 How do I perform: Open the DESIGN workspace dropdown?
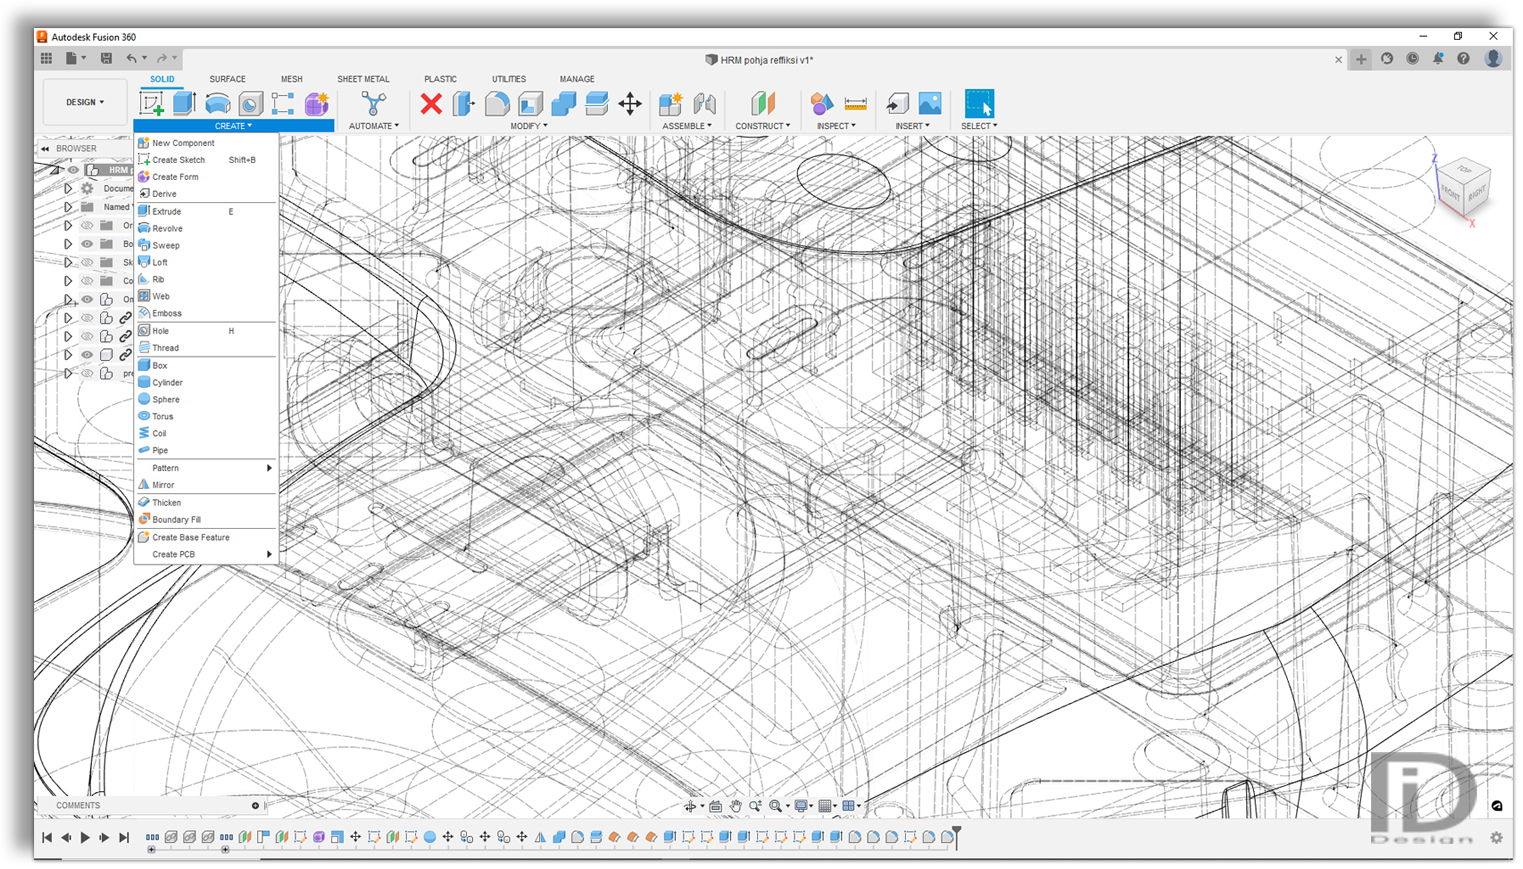[85, 102]
